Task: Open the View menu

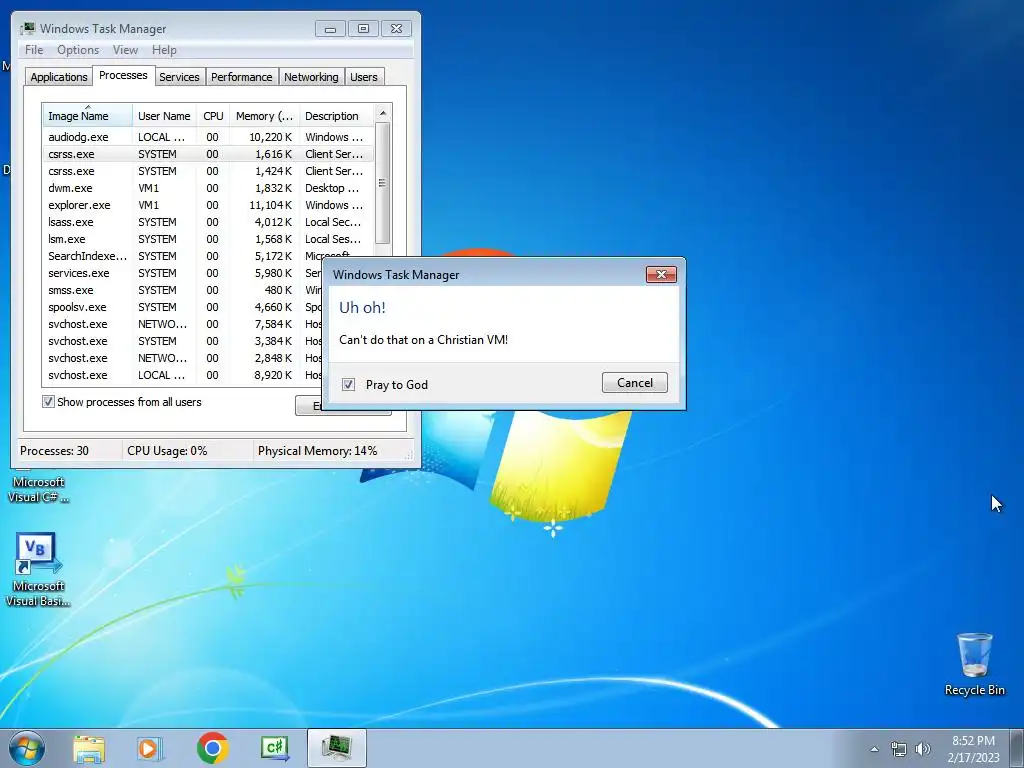Action: point(125,50)
